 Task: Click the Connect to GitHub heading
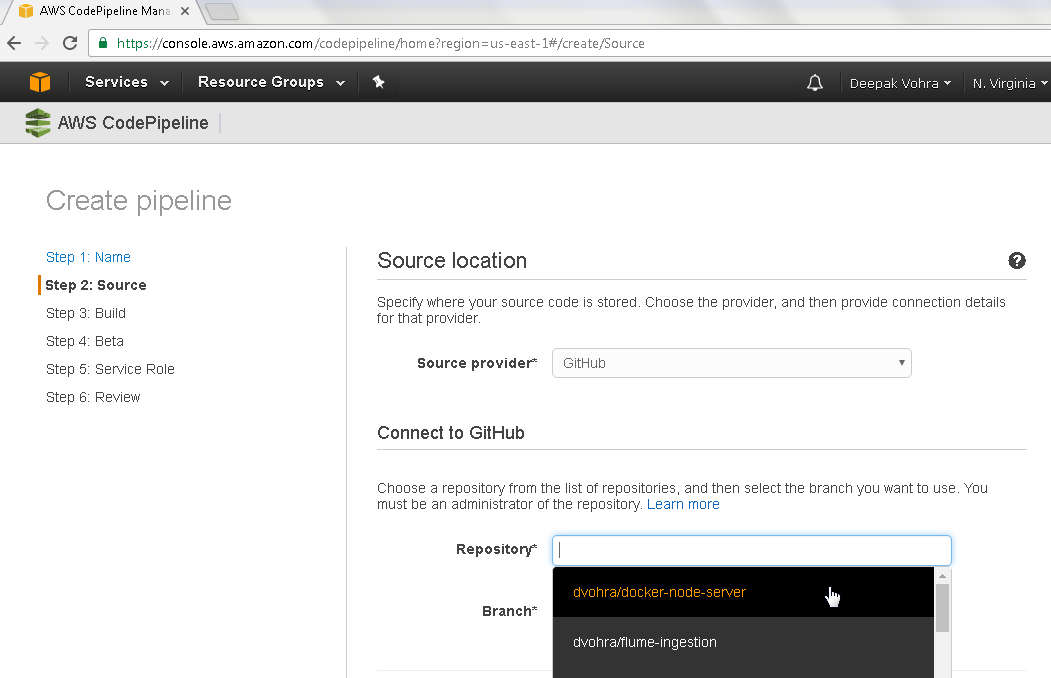[450, 433]
